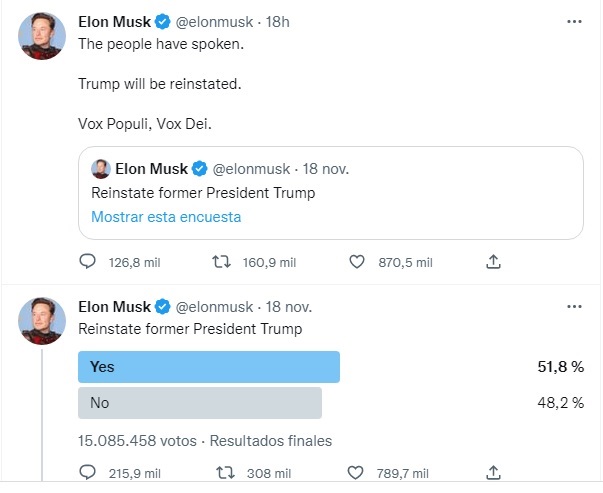The image size is (603, 493).
Task: Open more options menu on poll tweet
Action: point(574,306)
